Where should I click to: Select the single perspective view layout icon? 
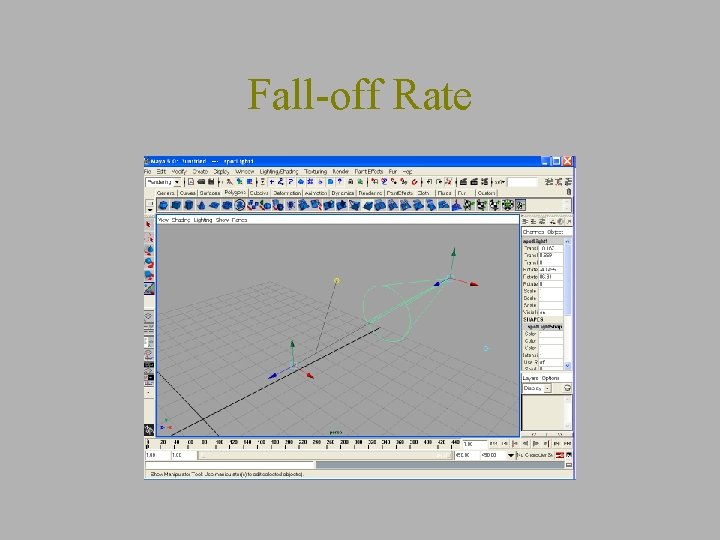tap(149, 316)
